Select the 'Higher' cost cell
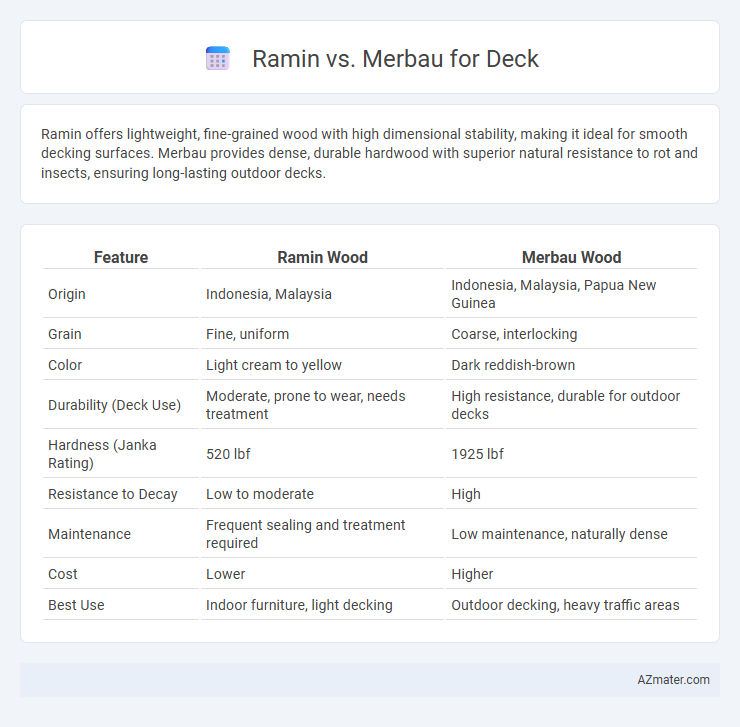 coord(472,574)
